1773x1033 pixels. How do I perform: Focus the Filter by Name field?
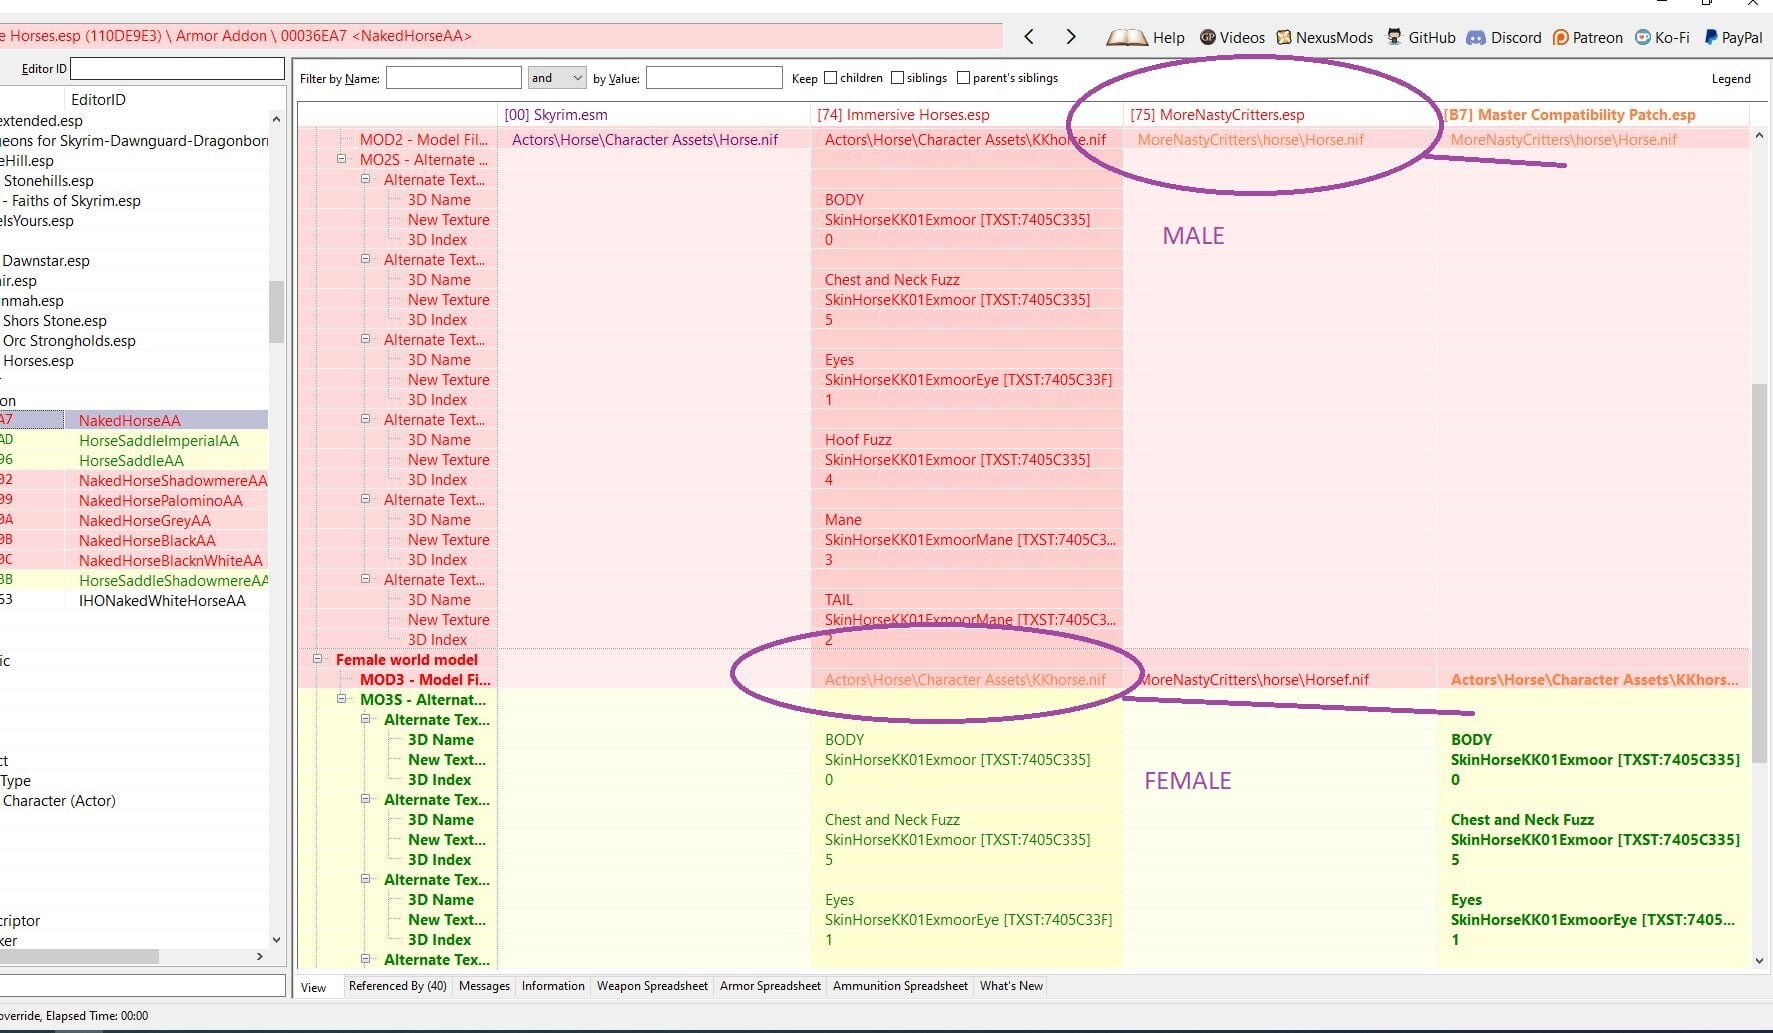(454, 78)
